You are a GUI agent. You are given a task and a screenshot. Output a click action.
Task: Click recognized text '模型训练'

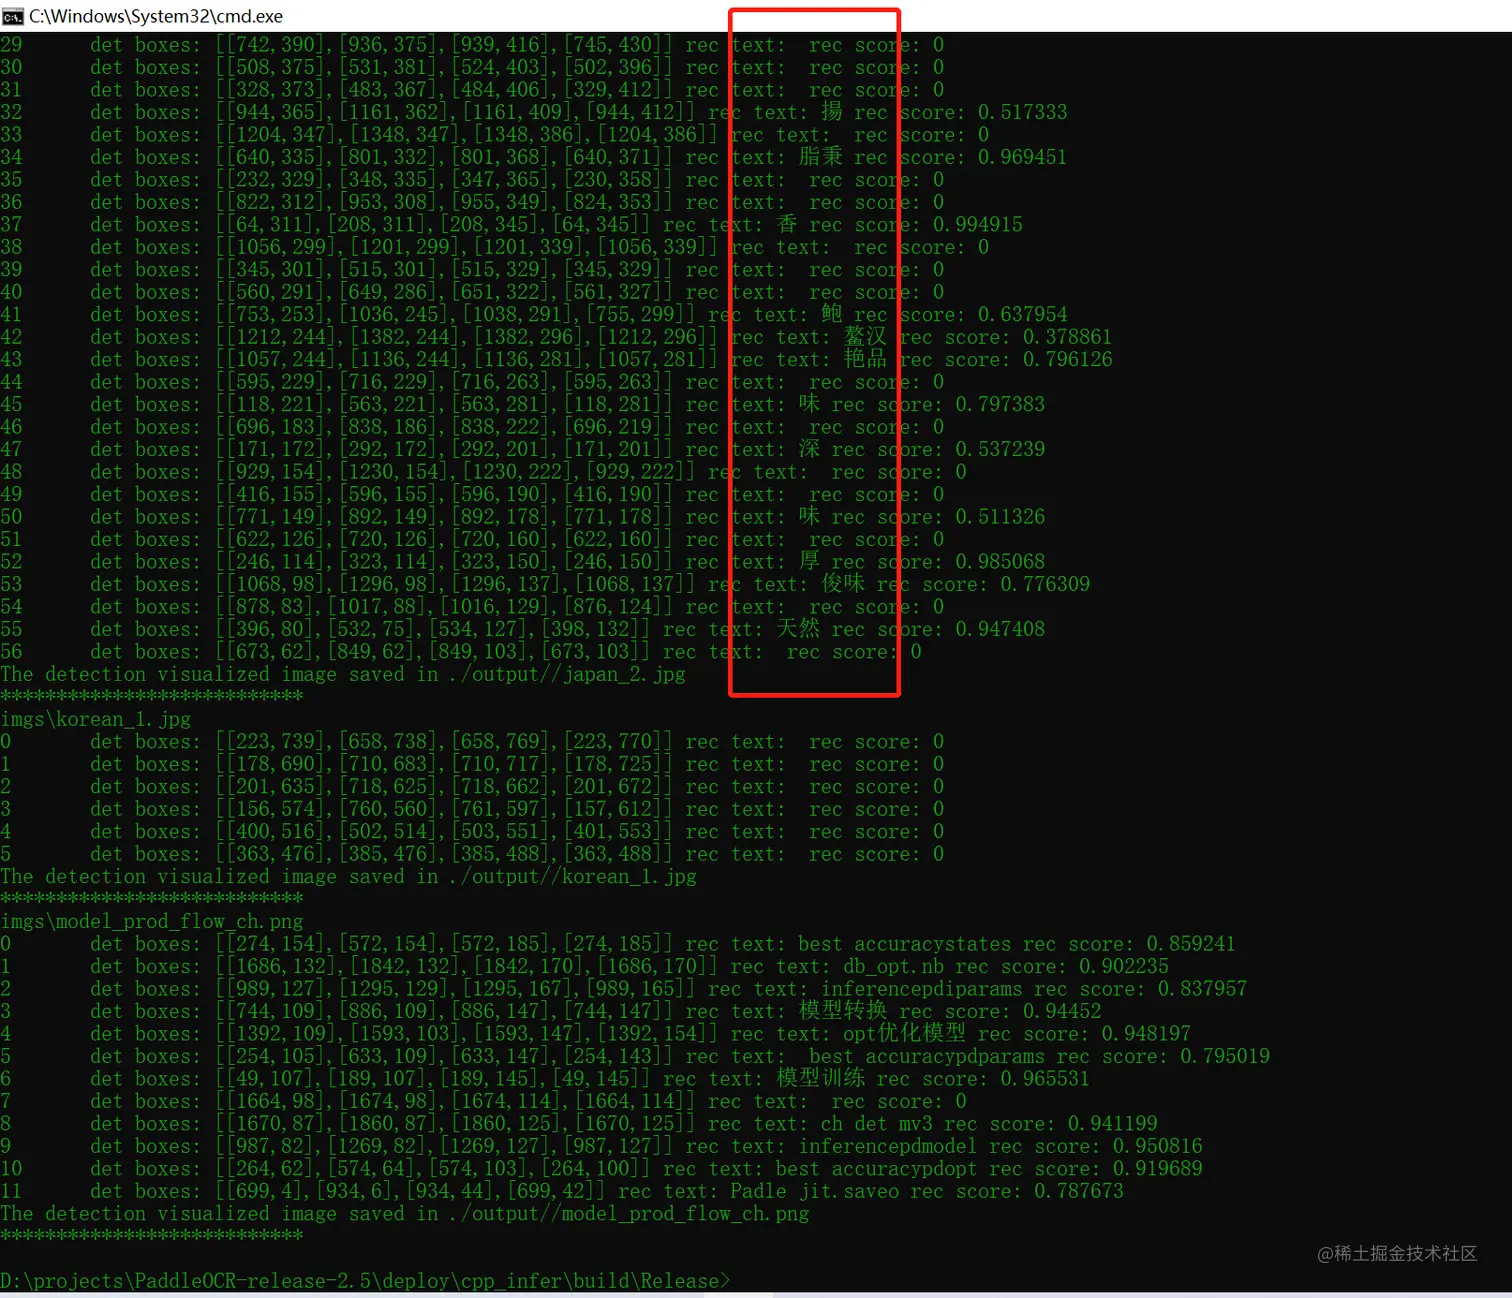point(821,1078)
